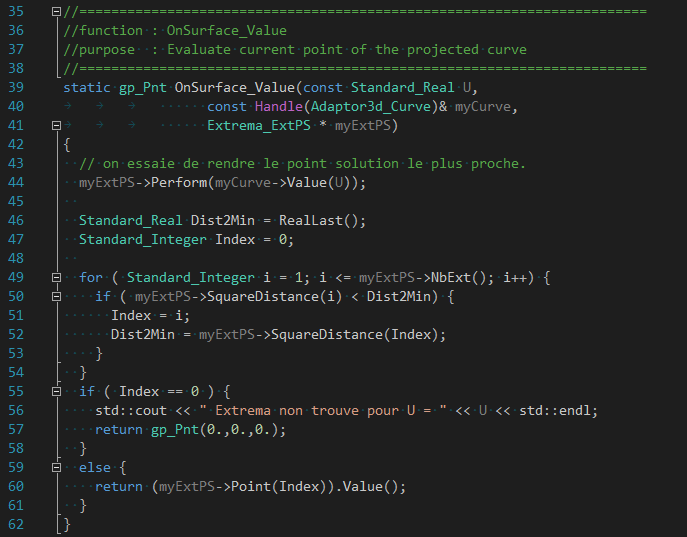Click line number 49 in the gutter
The width and height of the screenshot is (687, 537).
click(x=16, y=277)
